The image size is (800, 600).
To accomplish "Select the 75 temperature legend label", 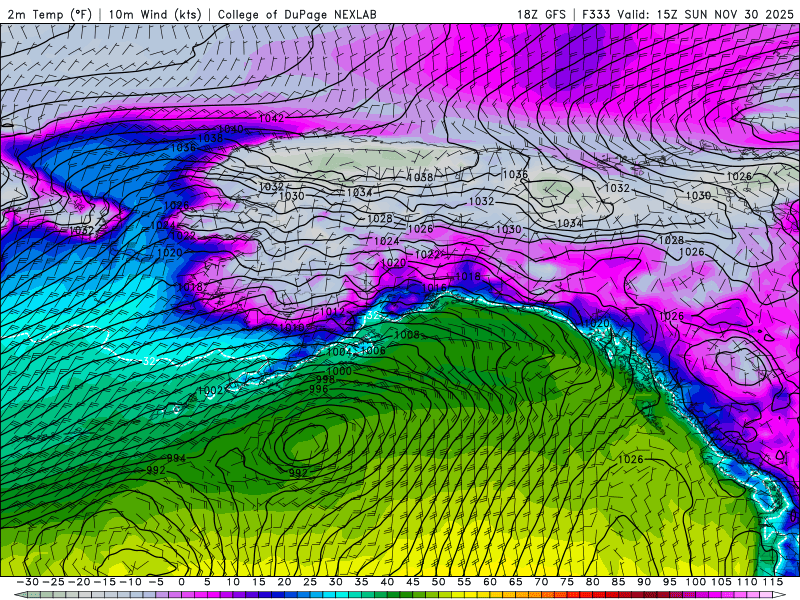I will [x=567, y=582].
